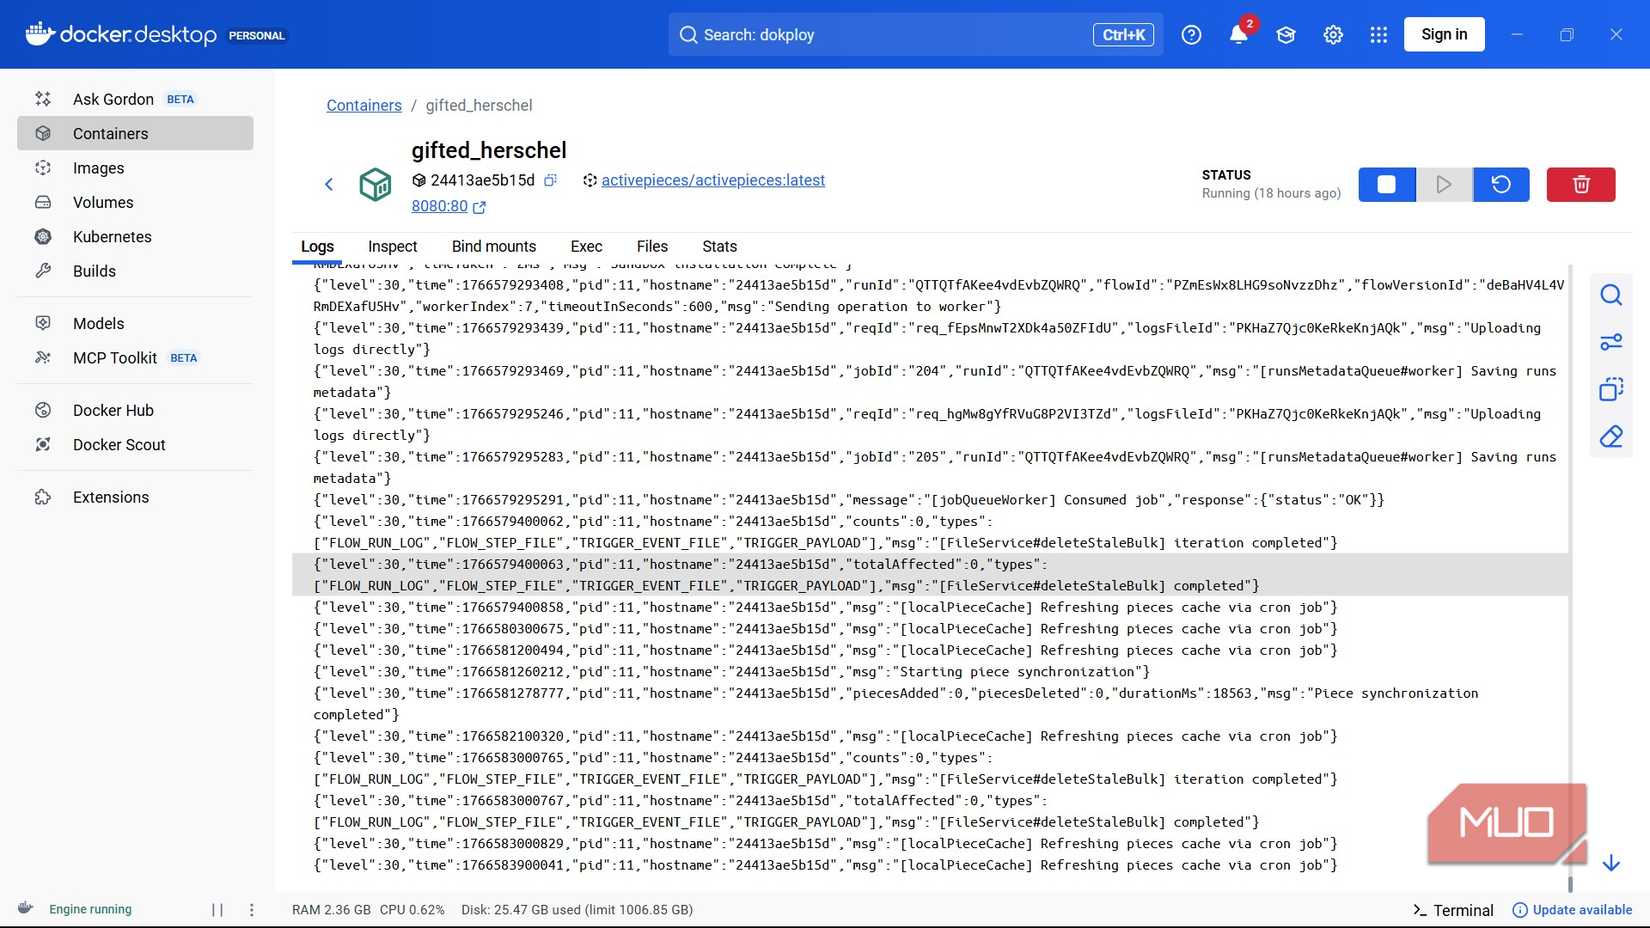Open the Stats tab
Viewport: 1650px width, 928px height.
click(718, 246)
